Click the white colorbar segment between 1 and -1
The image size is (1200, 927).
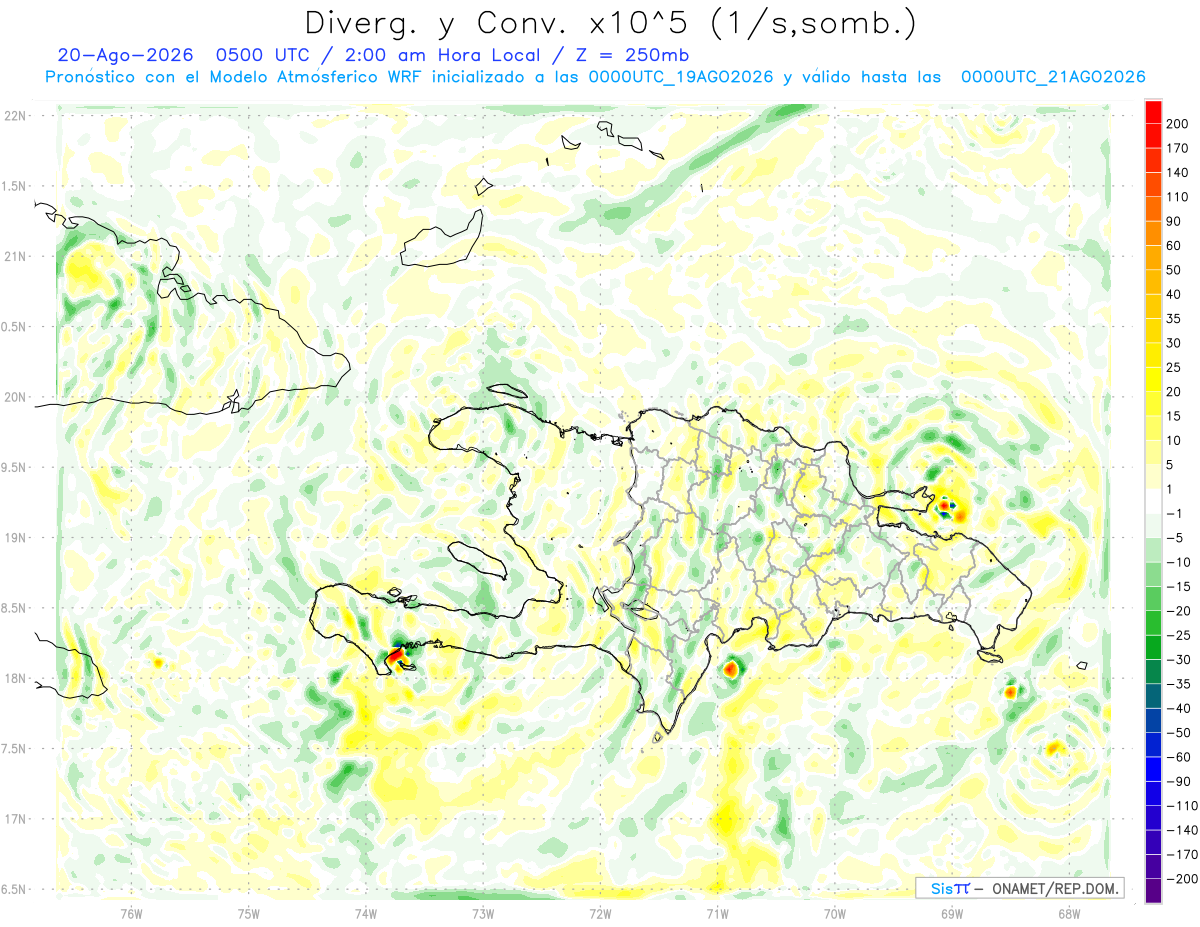coord(1153,501)
